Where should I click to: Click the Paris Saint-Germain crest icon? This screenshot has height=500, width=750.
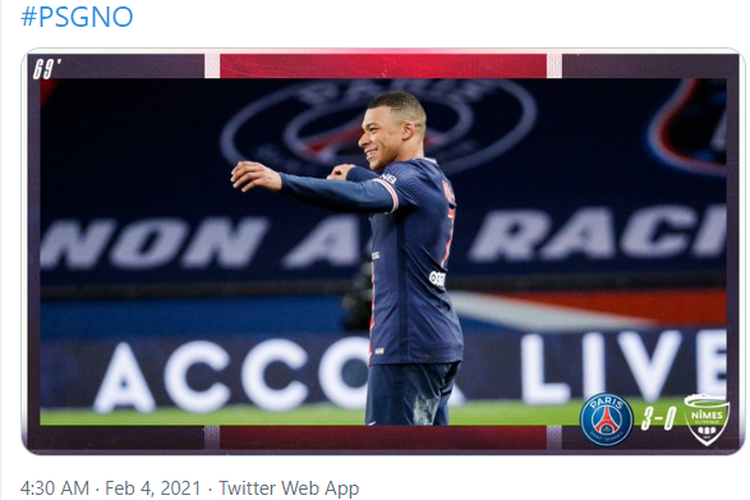point(606,419)
